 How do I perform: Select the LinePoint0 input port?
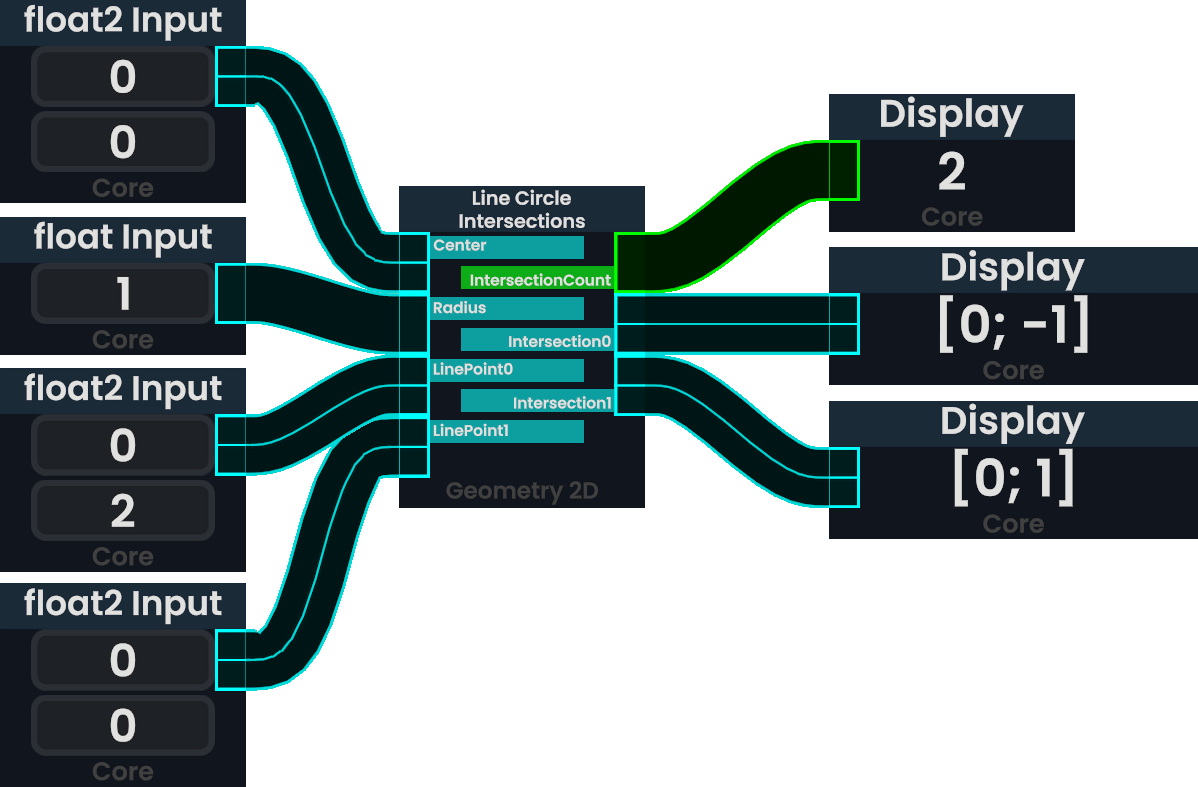507,370
